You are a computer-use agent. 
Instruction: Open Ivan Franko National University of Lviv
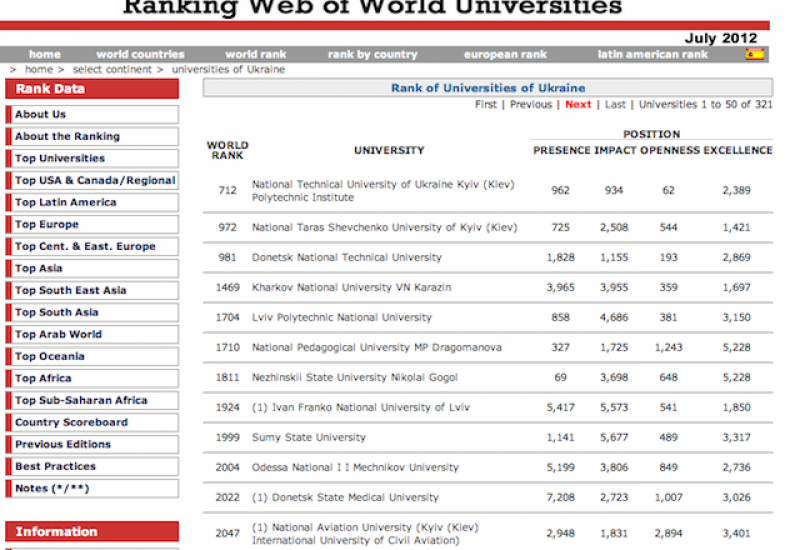click(361, 407)
